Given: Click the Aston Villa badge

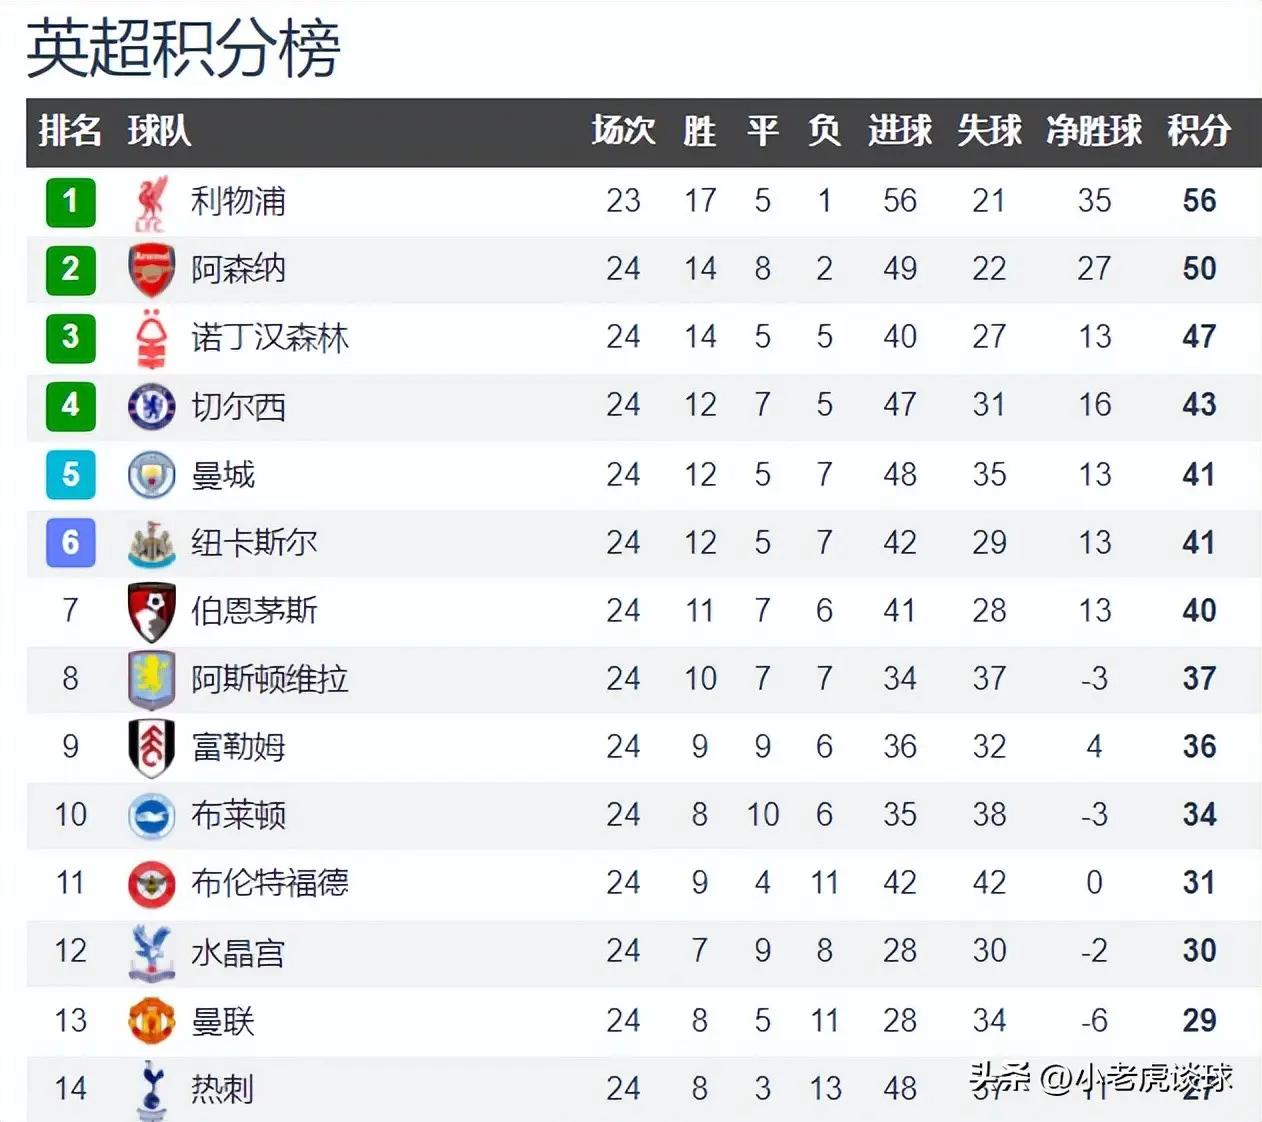Looking at the screenshot, I should [151, 679].
